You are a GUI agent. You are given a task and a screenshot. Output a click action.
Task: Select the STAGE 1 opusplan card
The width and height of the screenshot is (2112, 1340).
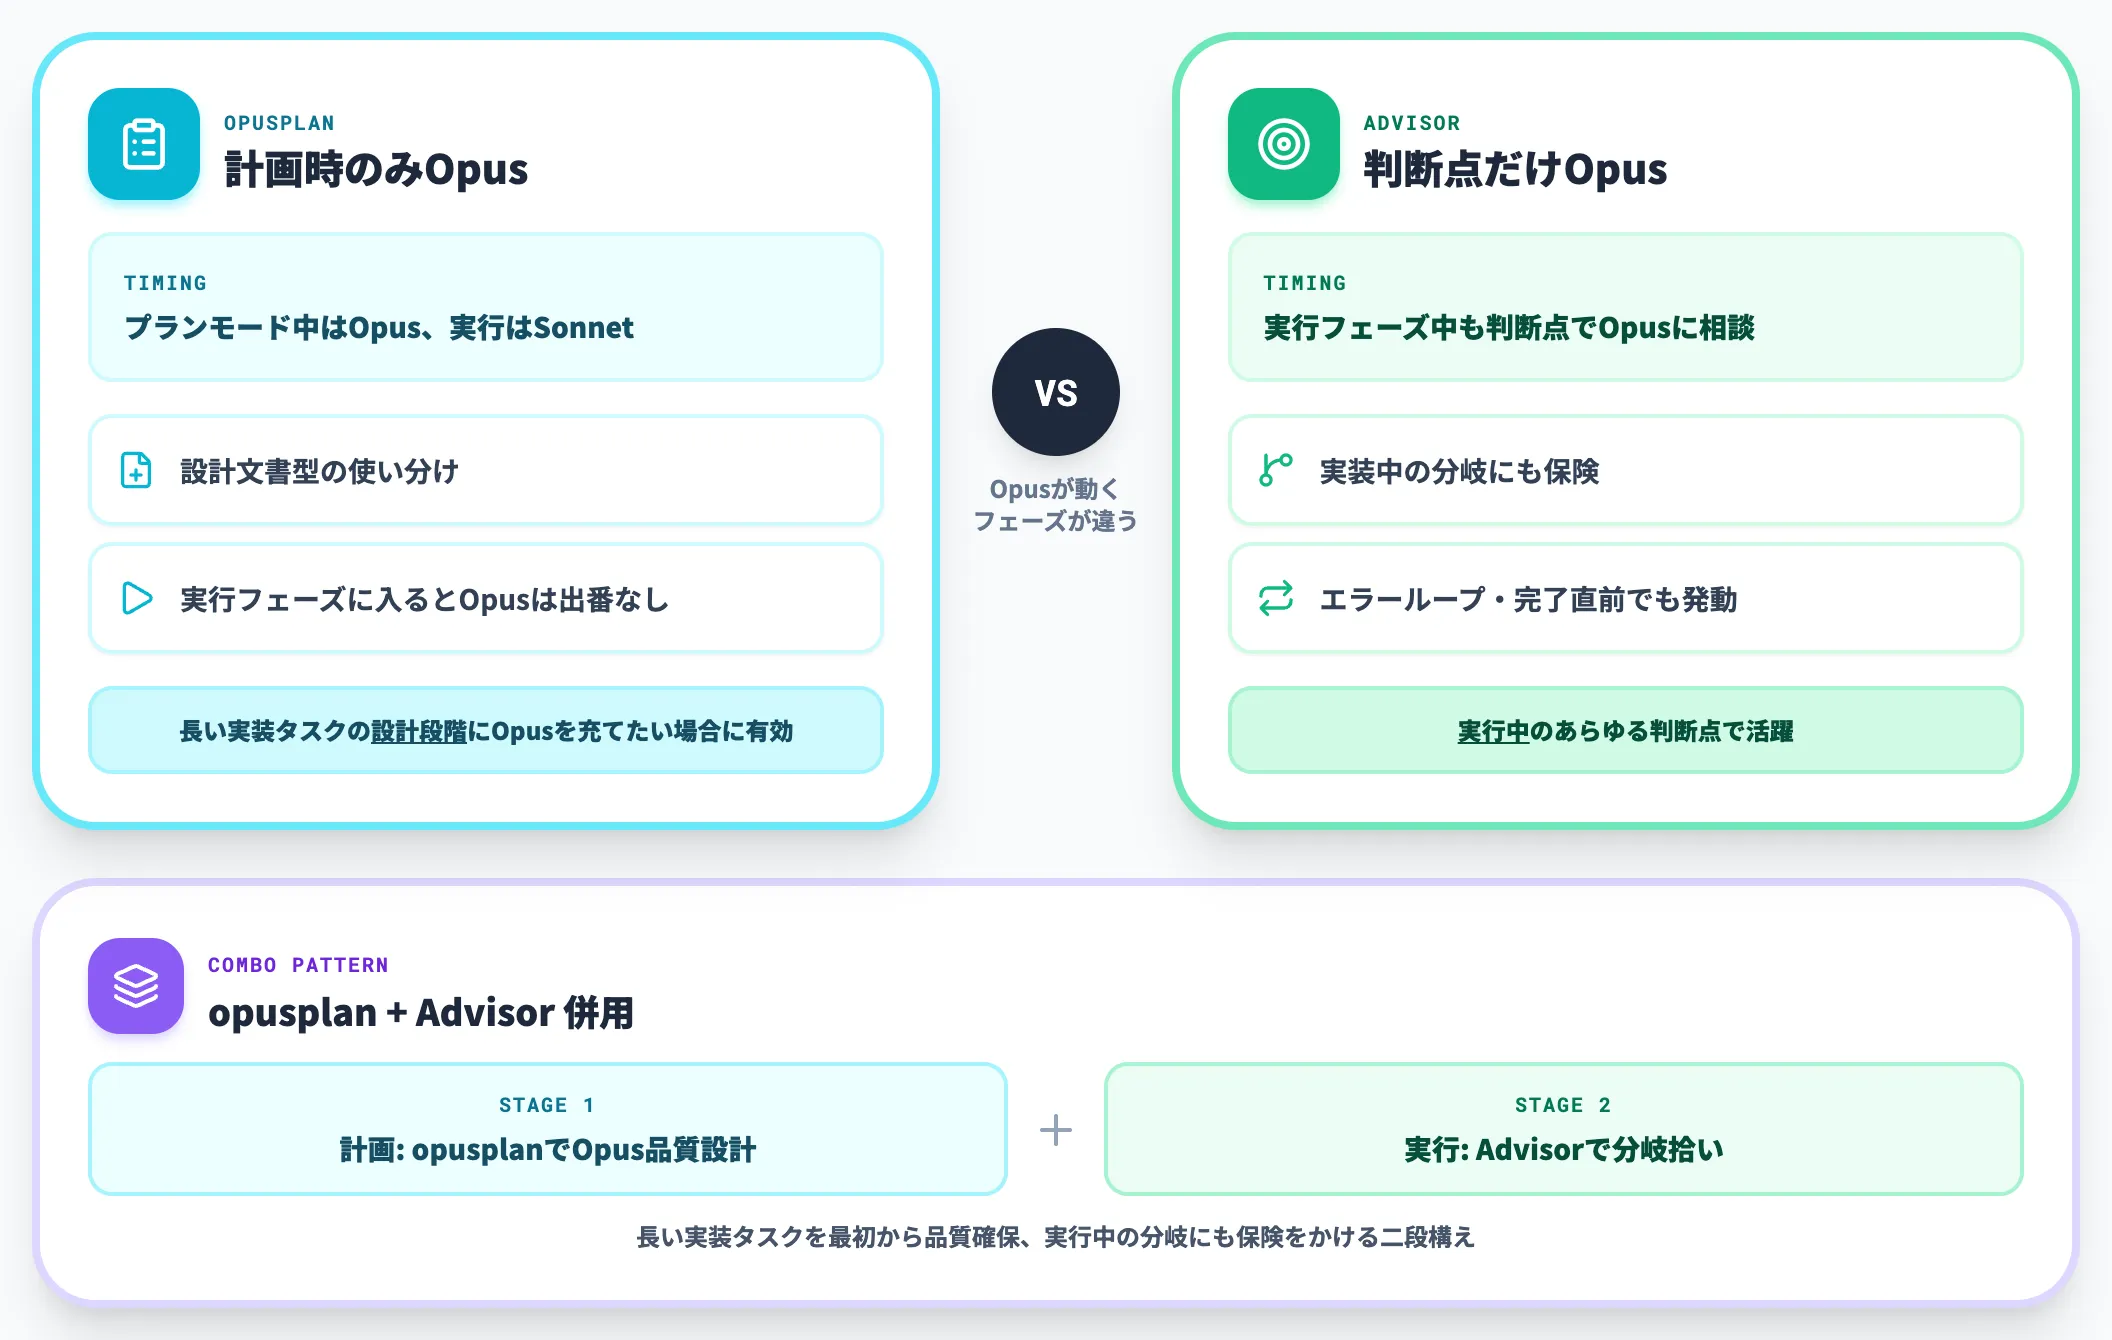point(548,1129)
